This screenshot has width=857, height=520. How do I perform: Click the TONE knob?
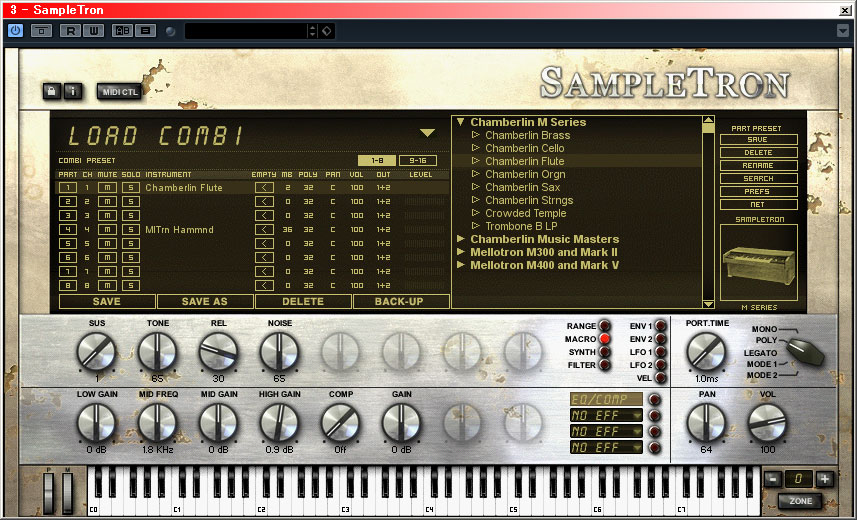pos(157,352)
